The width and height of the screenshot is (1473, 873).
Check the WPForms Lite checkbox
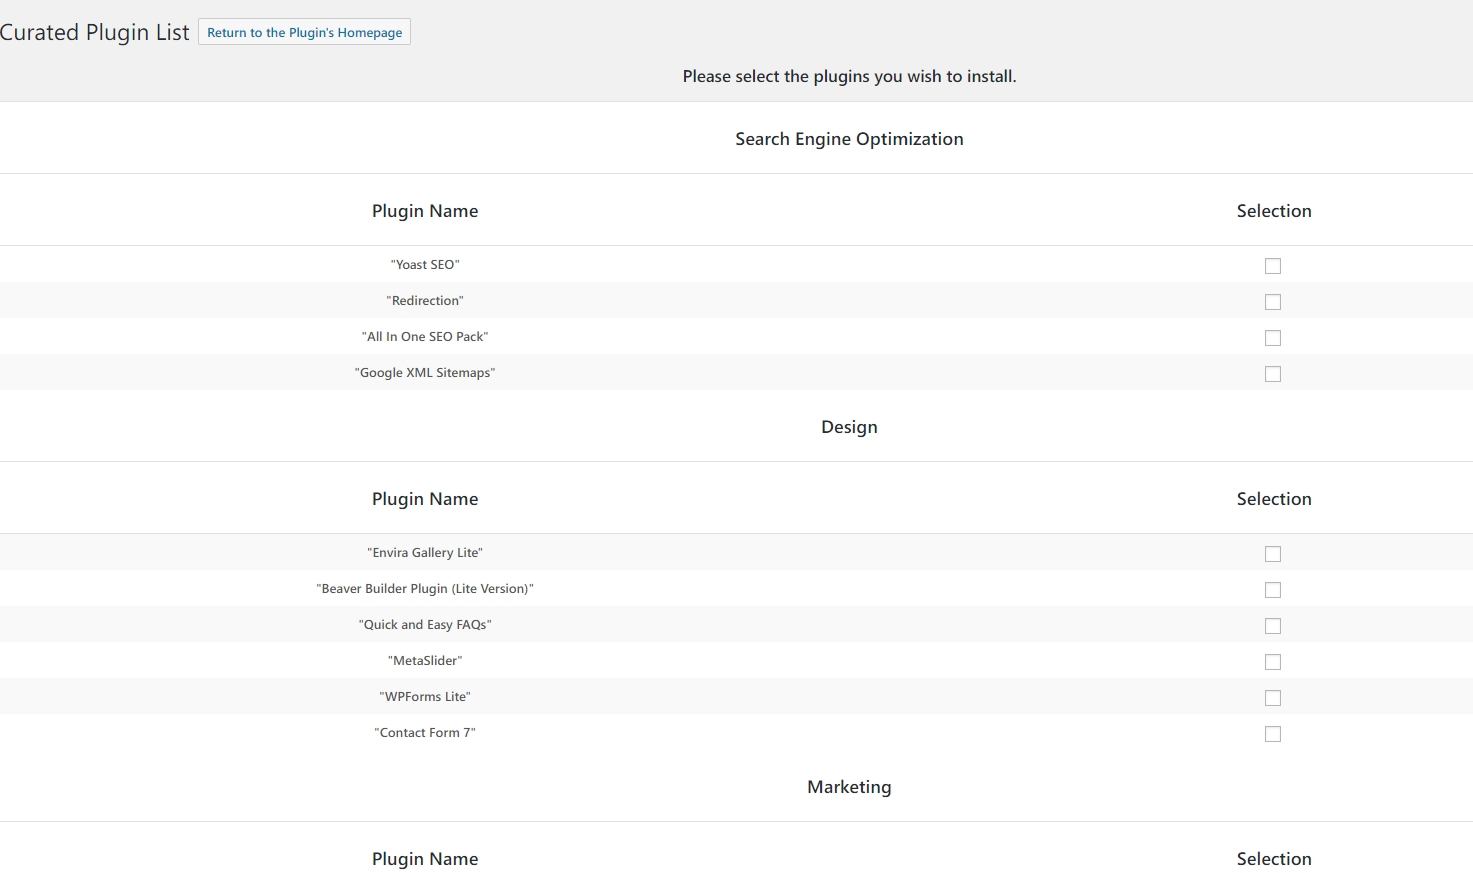point(1273,698)
